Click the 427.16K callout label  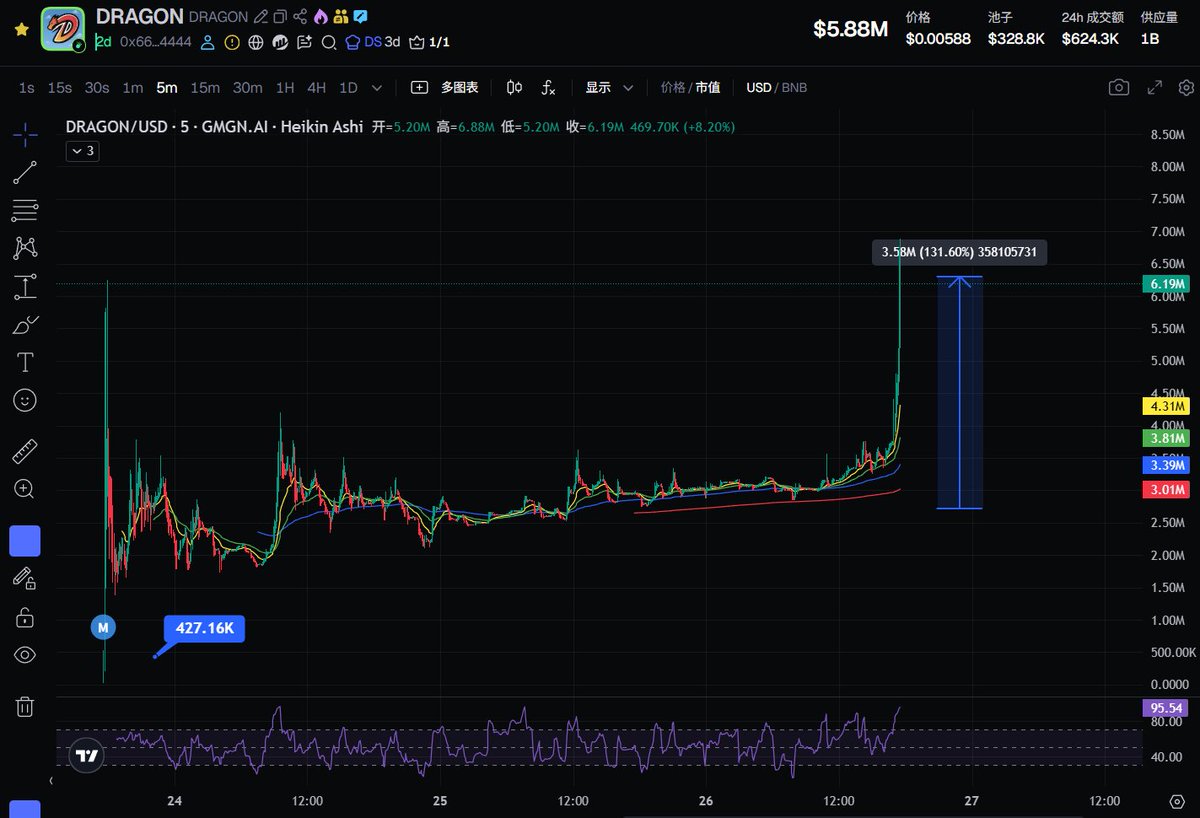click(204, 629)
